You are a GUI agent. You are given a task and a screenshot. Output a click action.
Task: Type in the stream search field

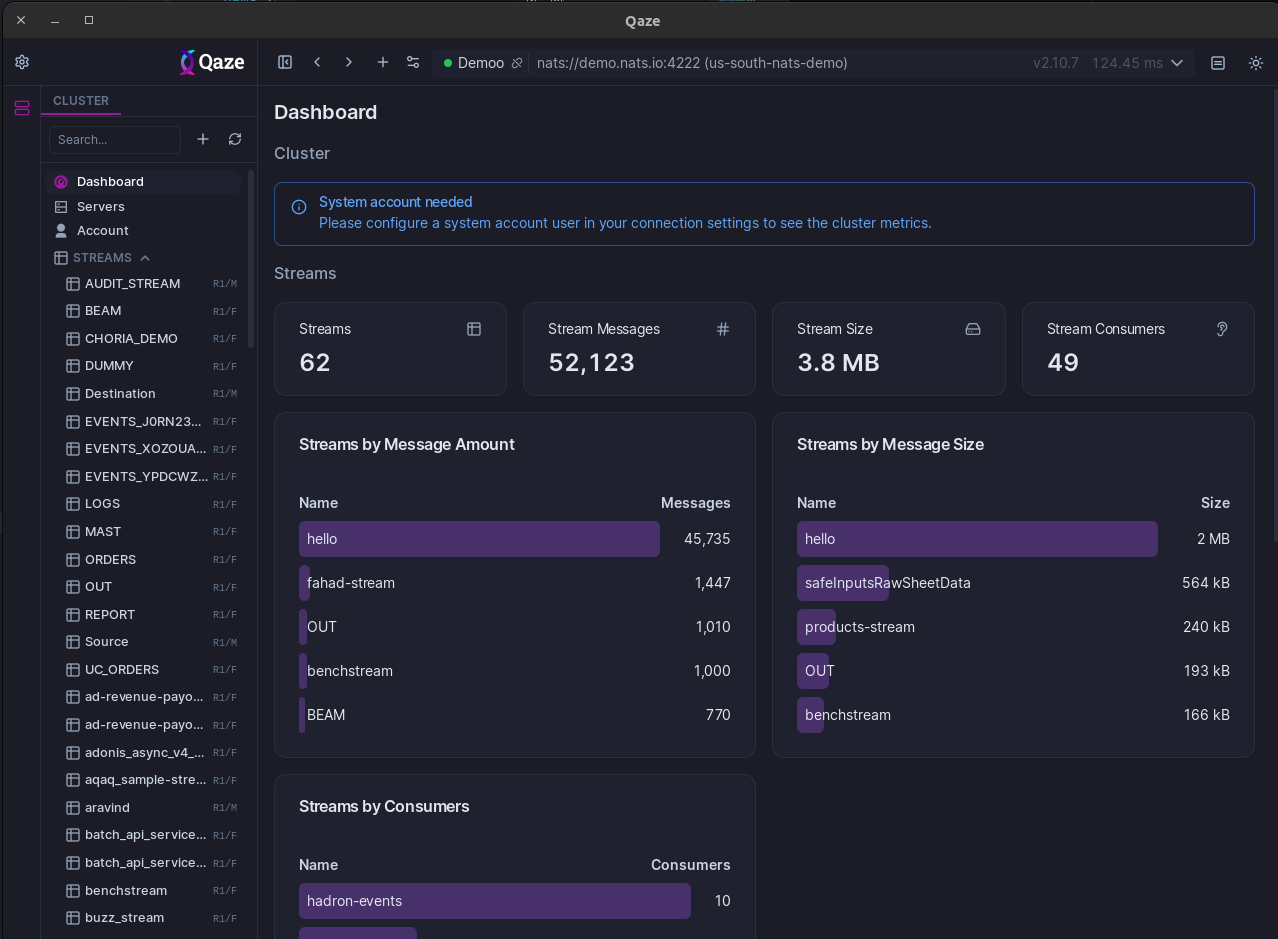point(114,139)
